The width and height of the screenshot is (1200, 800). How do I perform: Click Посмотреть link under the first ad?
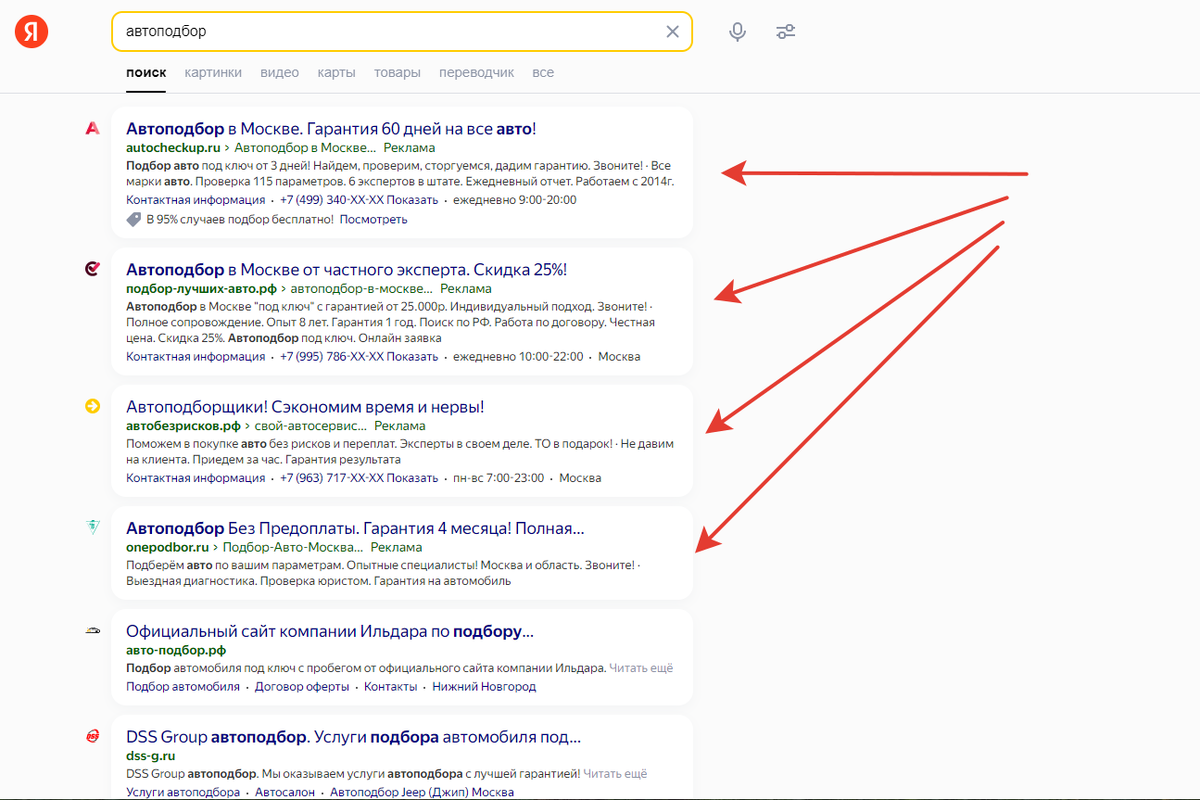373,219
